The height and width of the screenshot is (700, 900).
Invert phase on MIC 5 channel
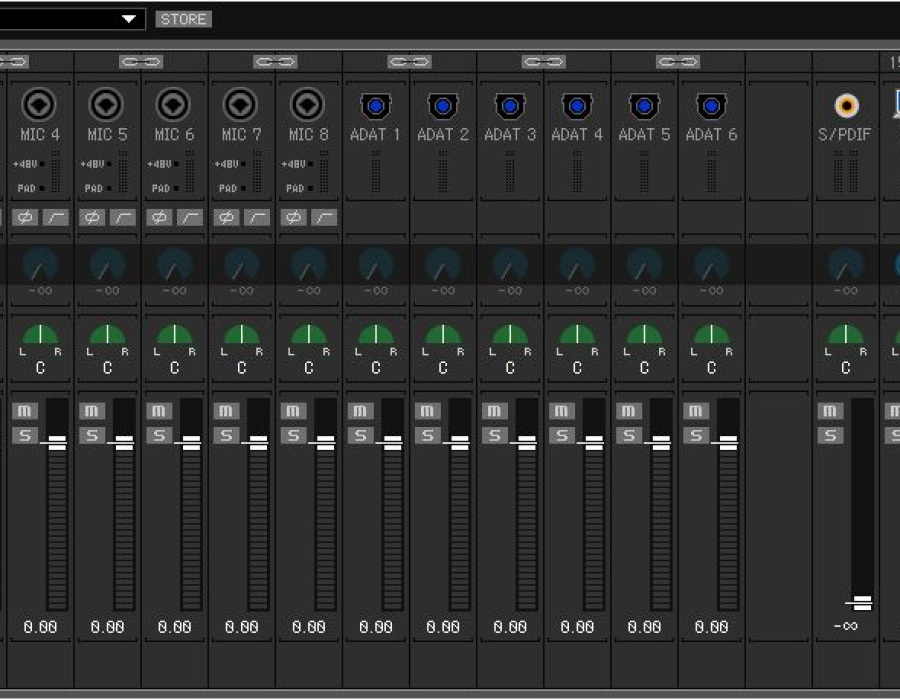click(92, 217)
